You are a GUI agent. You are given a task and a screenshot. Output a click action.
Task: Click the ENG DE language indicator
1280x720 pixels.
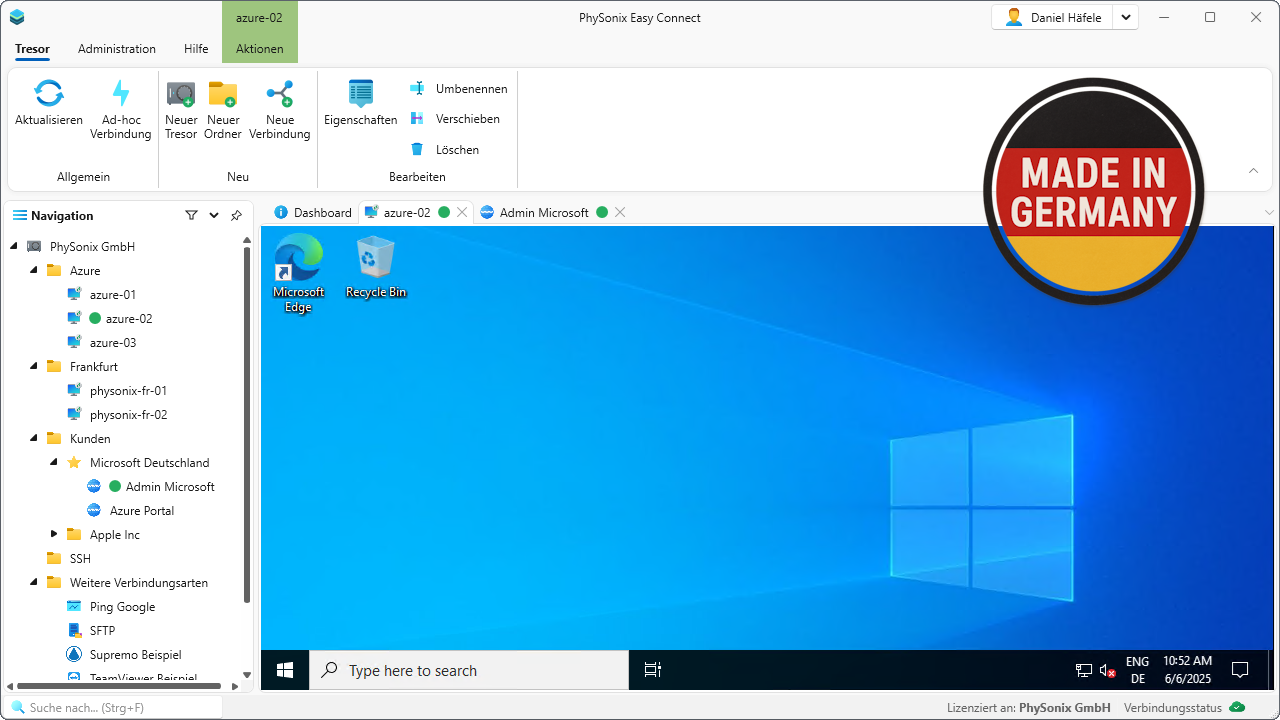point(1138,670)
